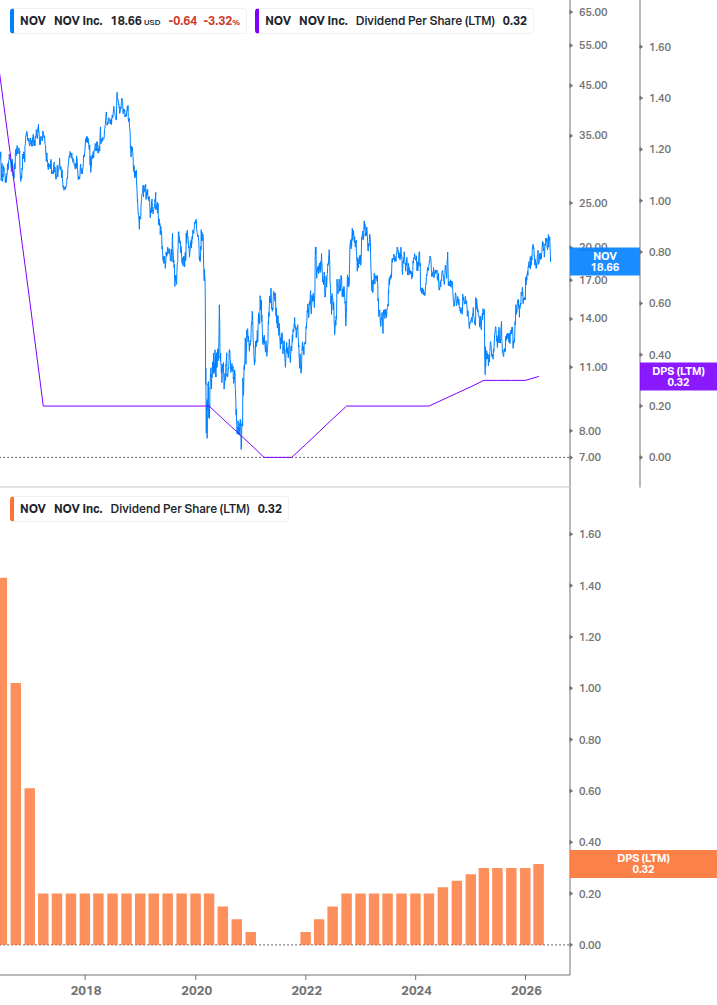
Task: Select the NOV Inc. price legend showing 18.66 USD
Action: pos(128,21)
